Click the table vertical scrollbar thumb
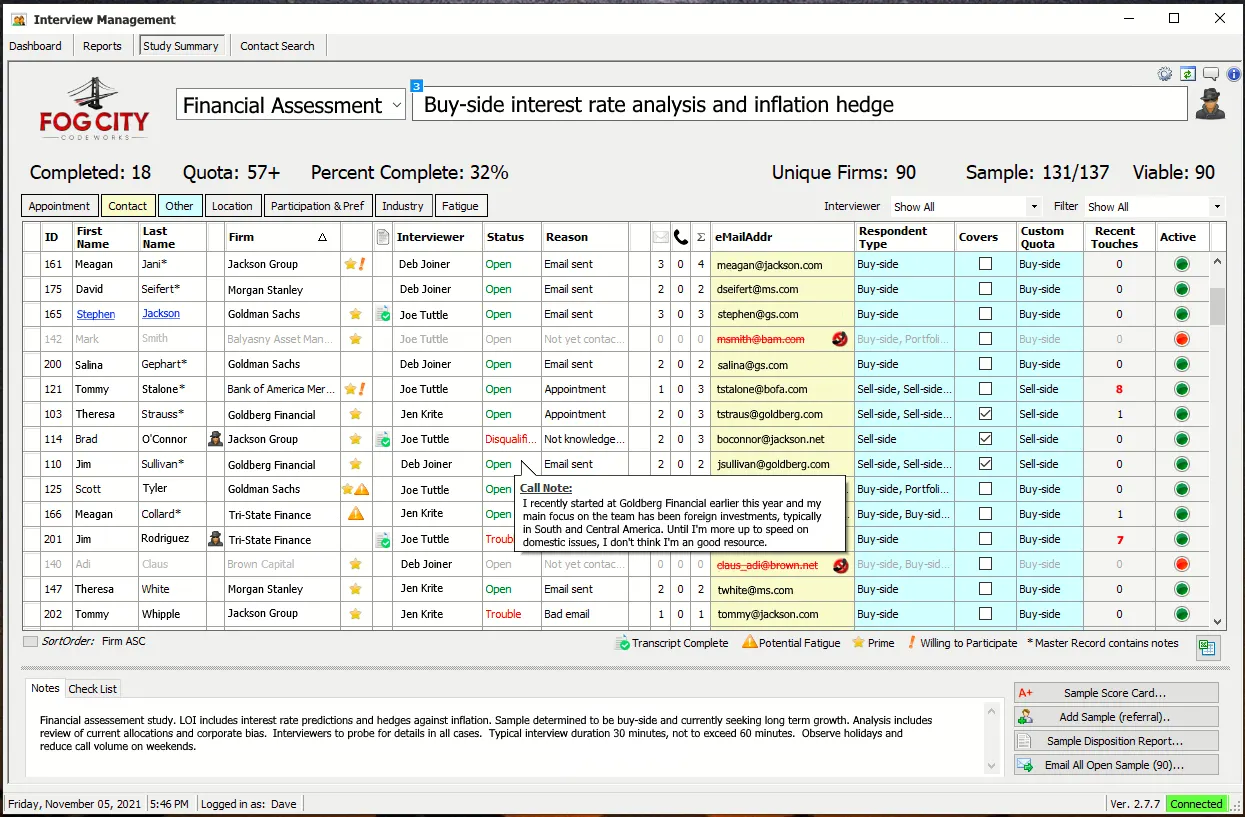The width and height of the screenshot is (1245, 817). (x=1217, y=306)
